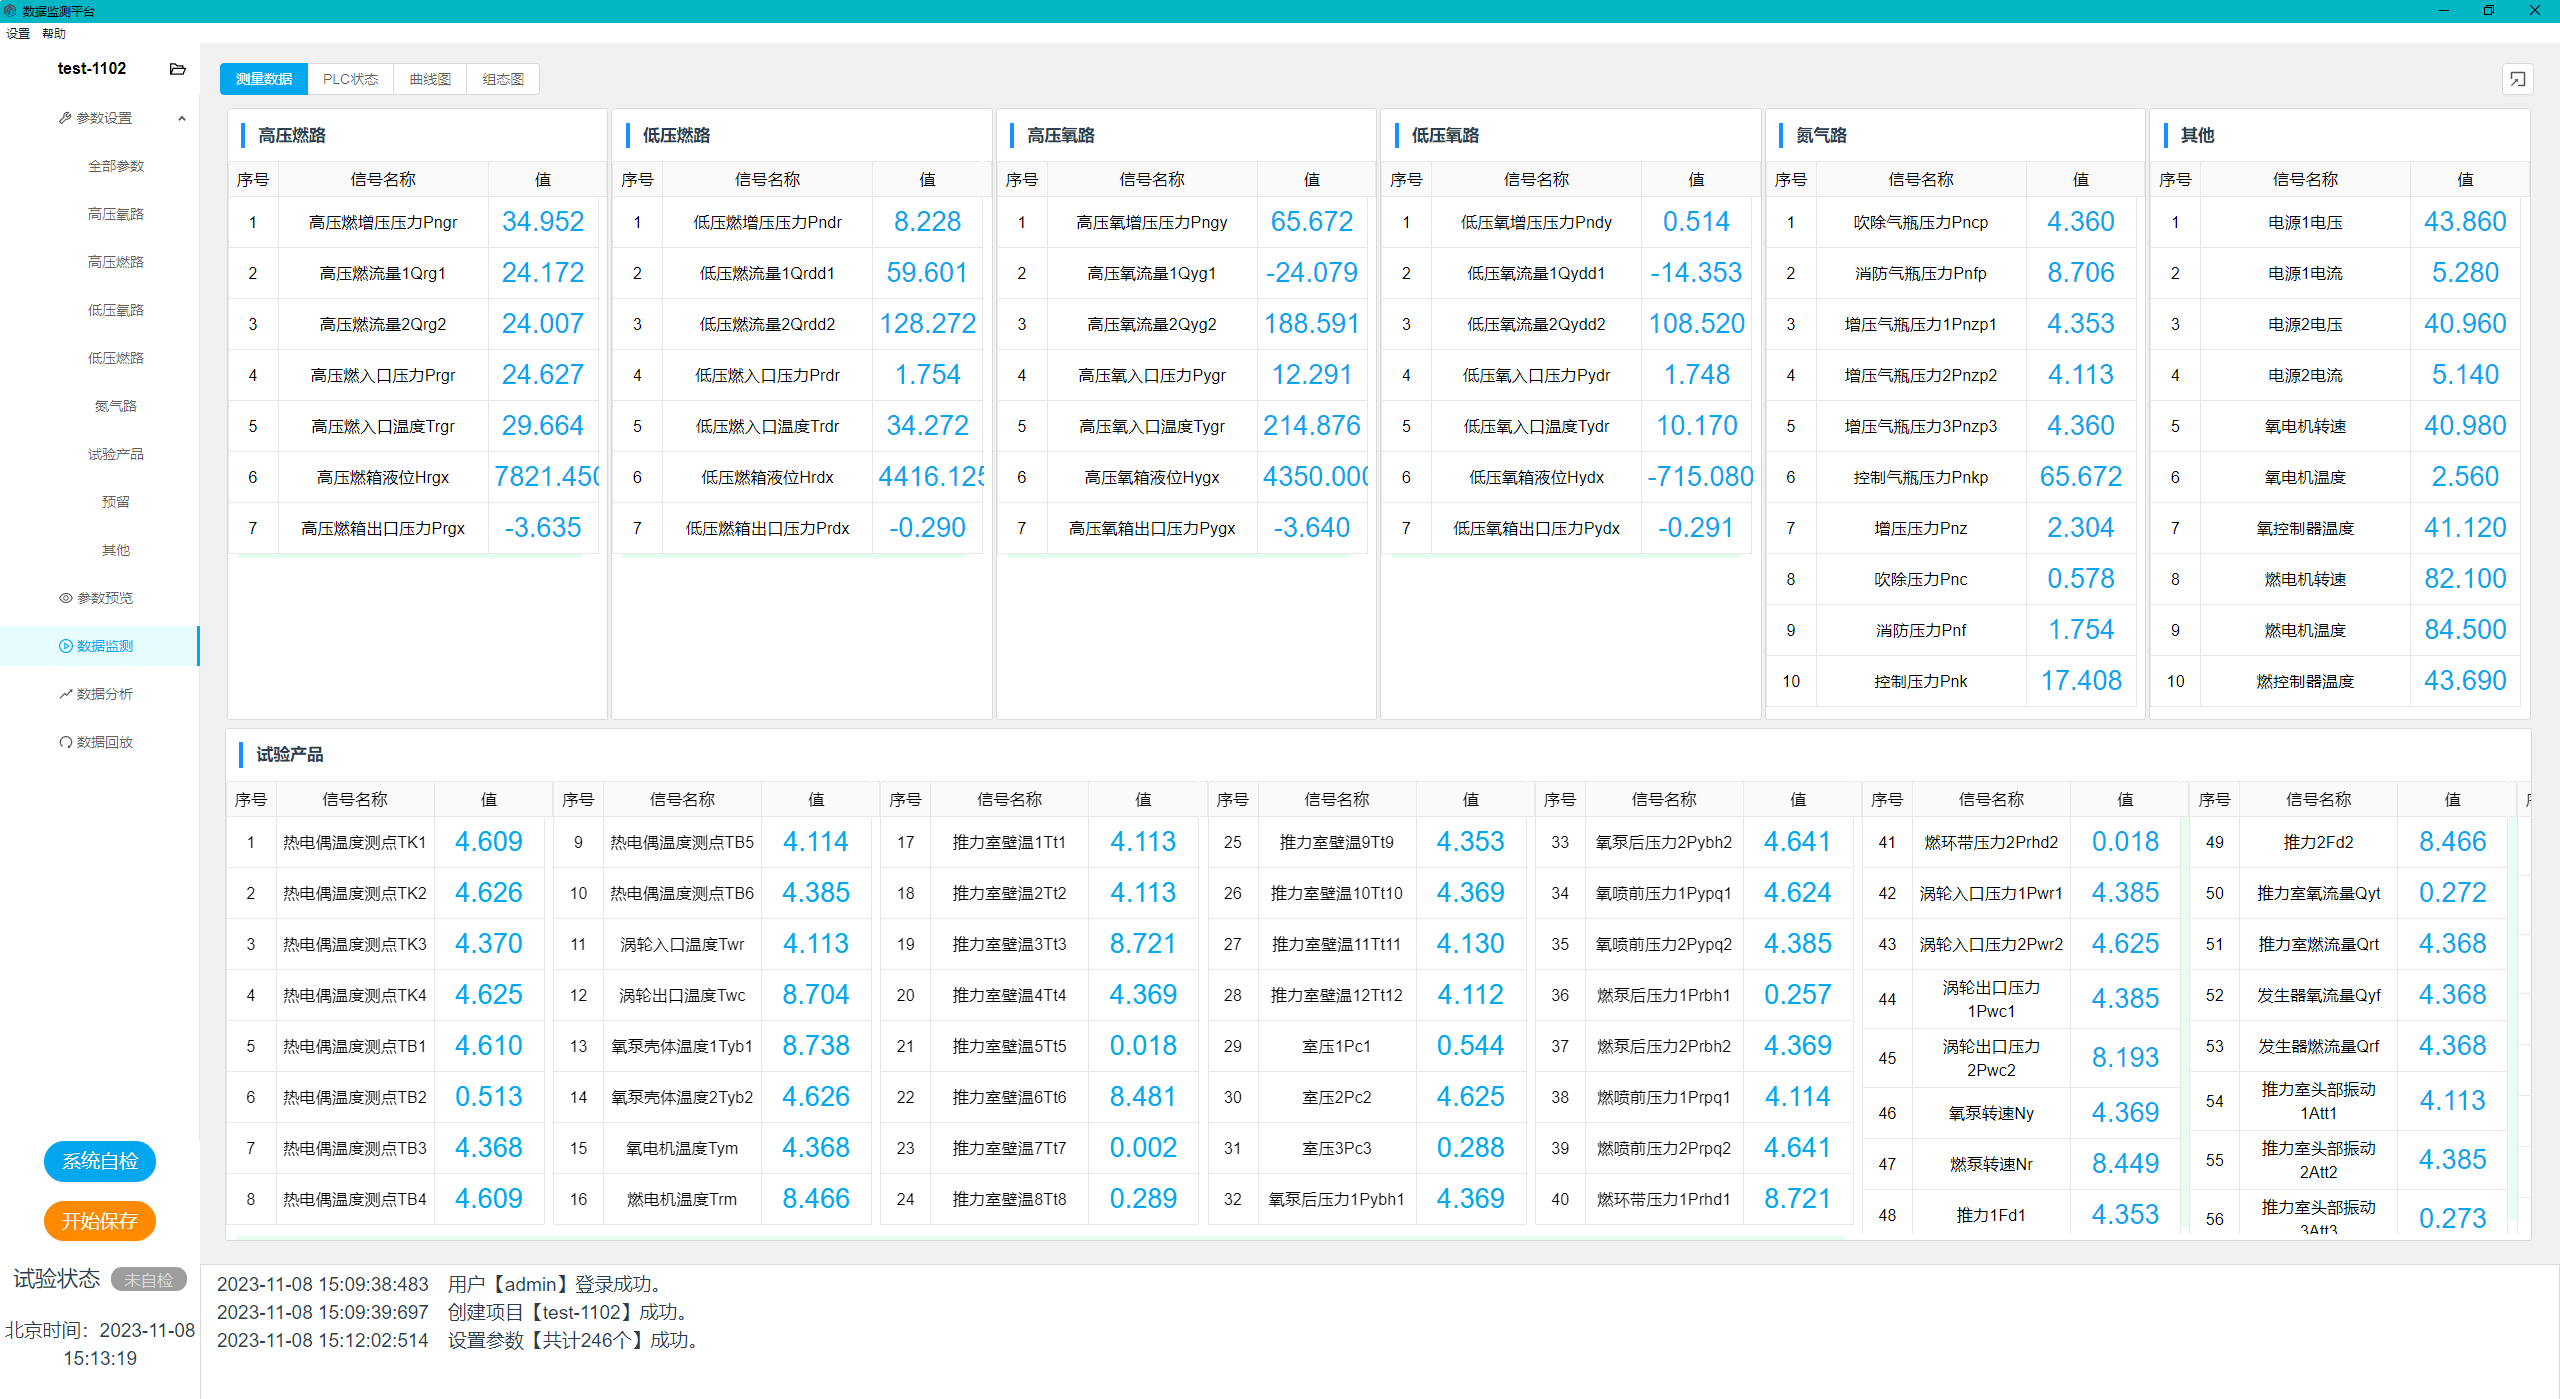This screenshot has height=1399, width=2560.
Task: Click the 未自检 status badge
Action: pos(148,1279)
